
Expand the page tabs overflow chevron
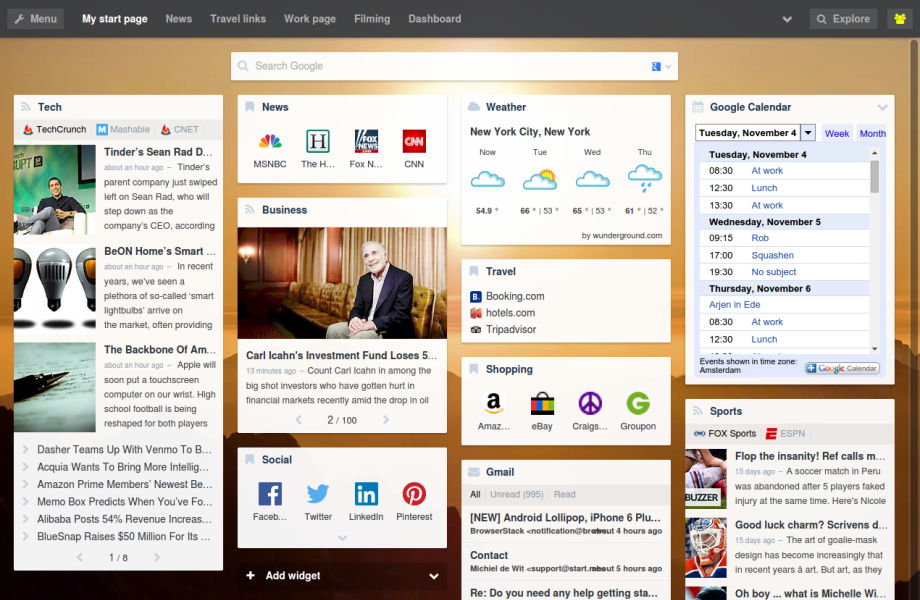click(787, 19)
